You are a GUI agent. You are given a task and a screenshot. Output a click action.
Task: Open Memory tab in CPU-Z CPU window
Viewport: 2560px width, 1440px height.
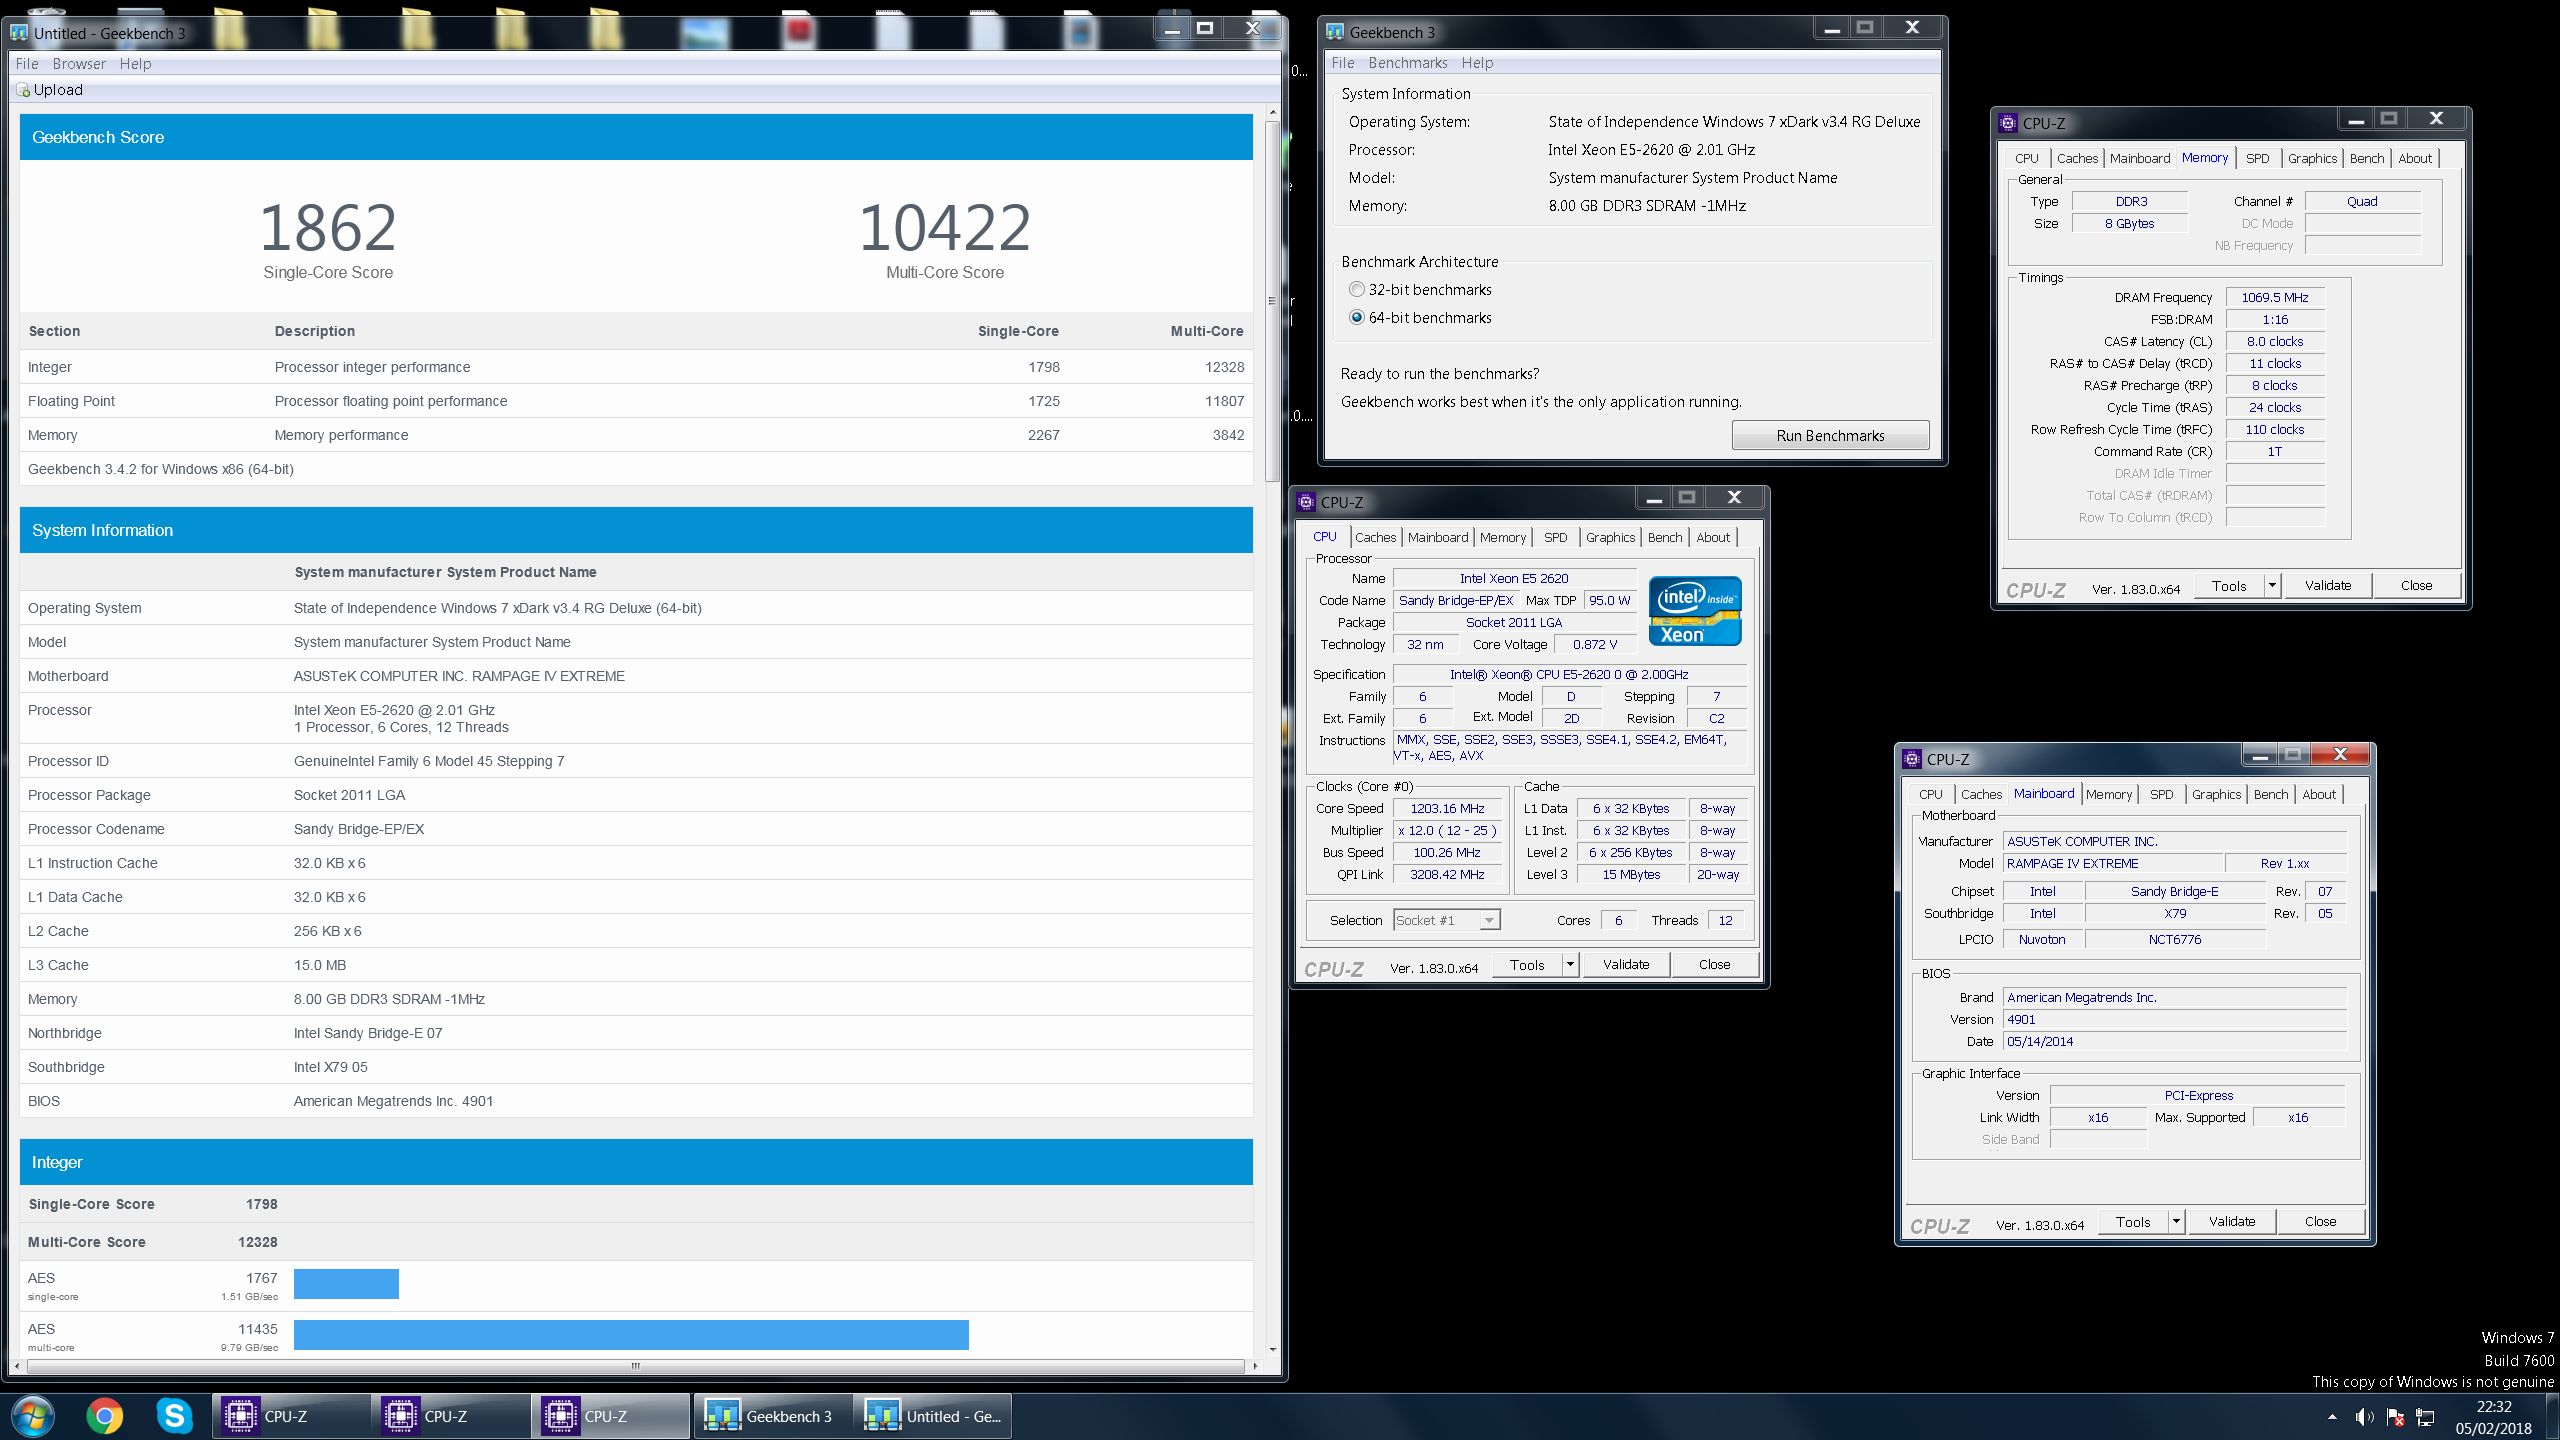1503,538
